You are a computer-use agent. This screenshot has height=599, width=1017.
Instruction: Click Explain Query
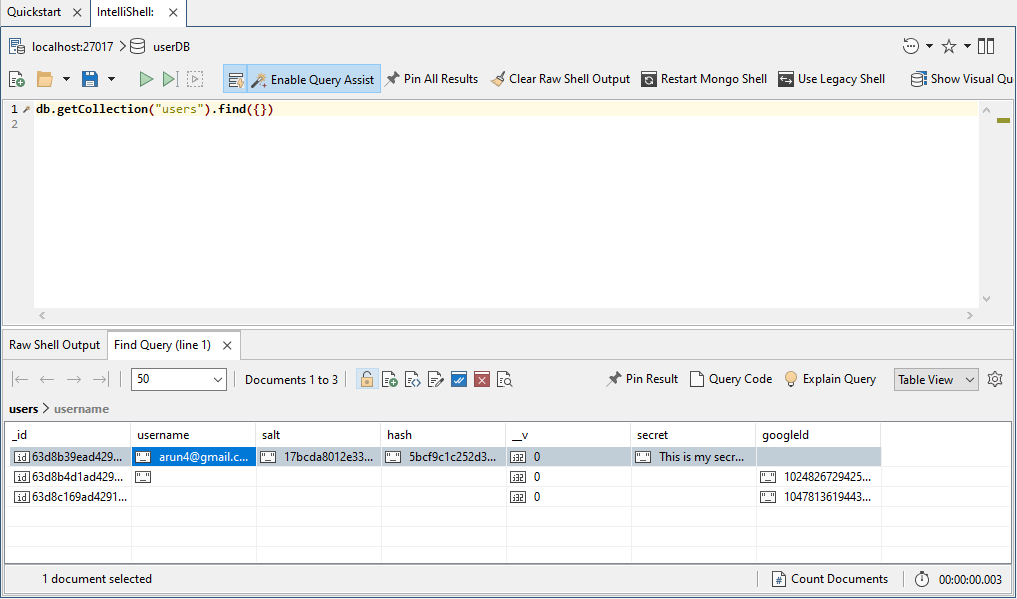click(x=830, y=379)
